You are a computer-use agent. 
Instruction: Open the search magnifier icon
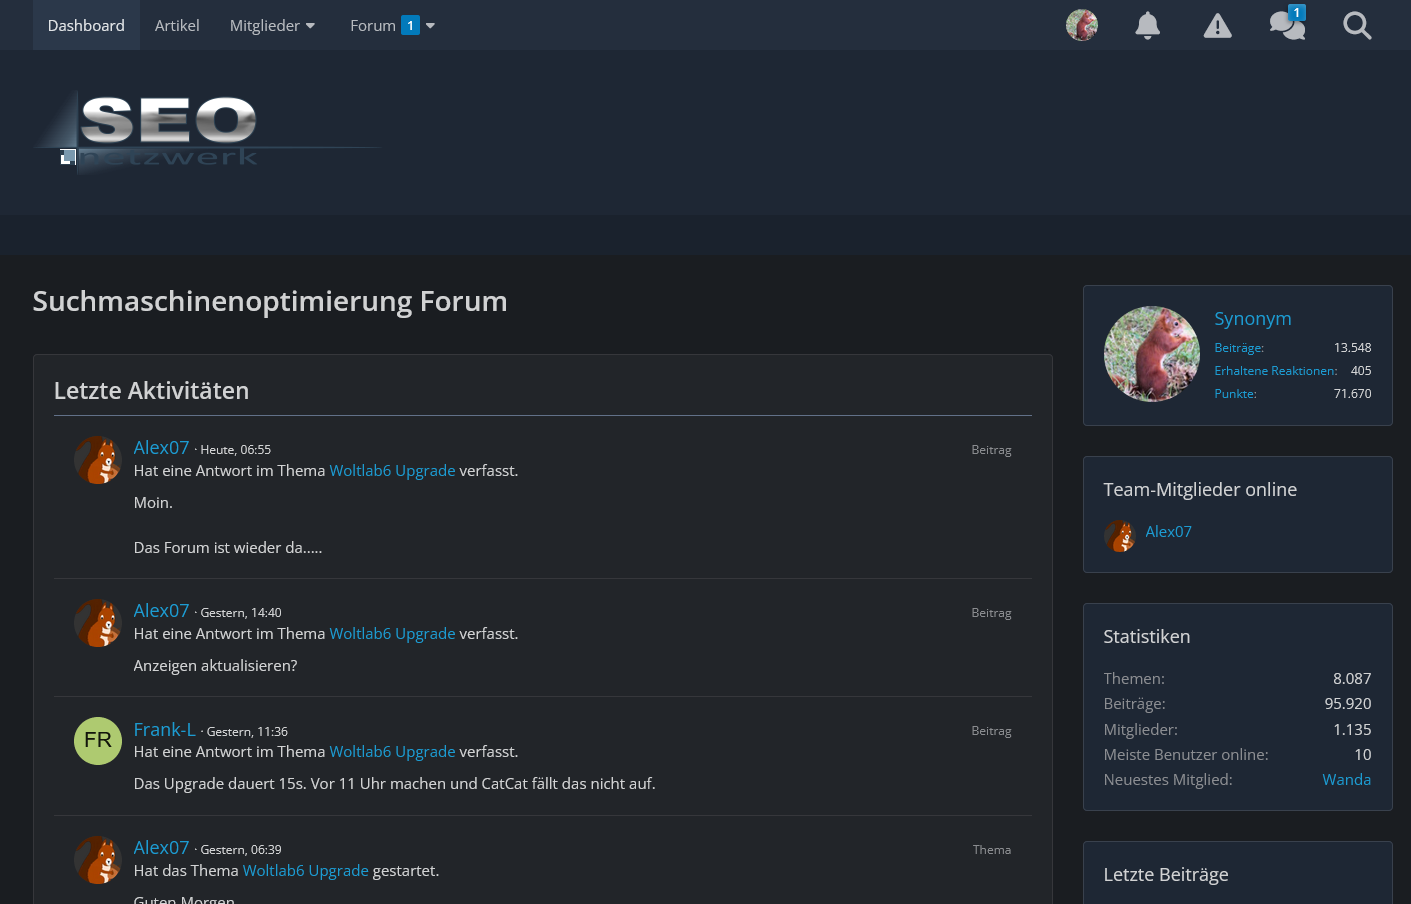click(1357, 26)
